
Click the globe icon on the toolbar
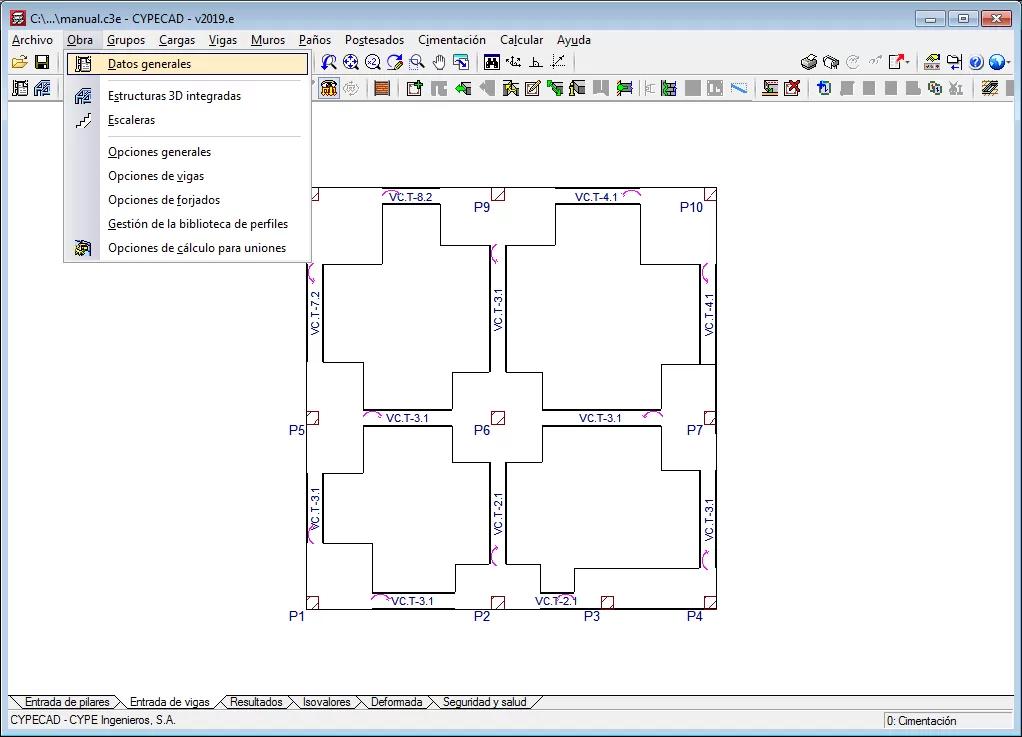[999, 62]
